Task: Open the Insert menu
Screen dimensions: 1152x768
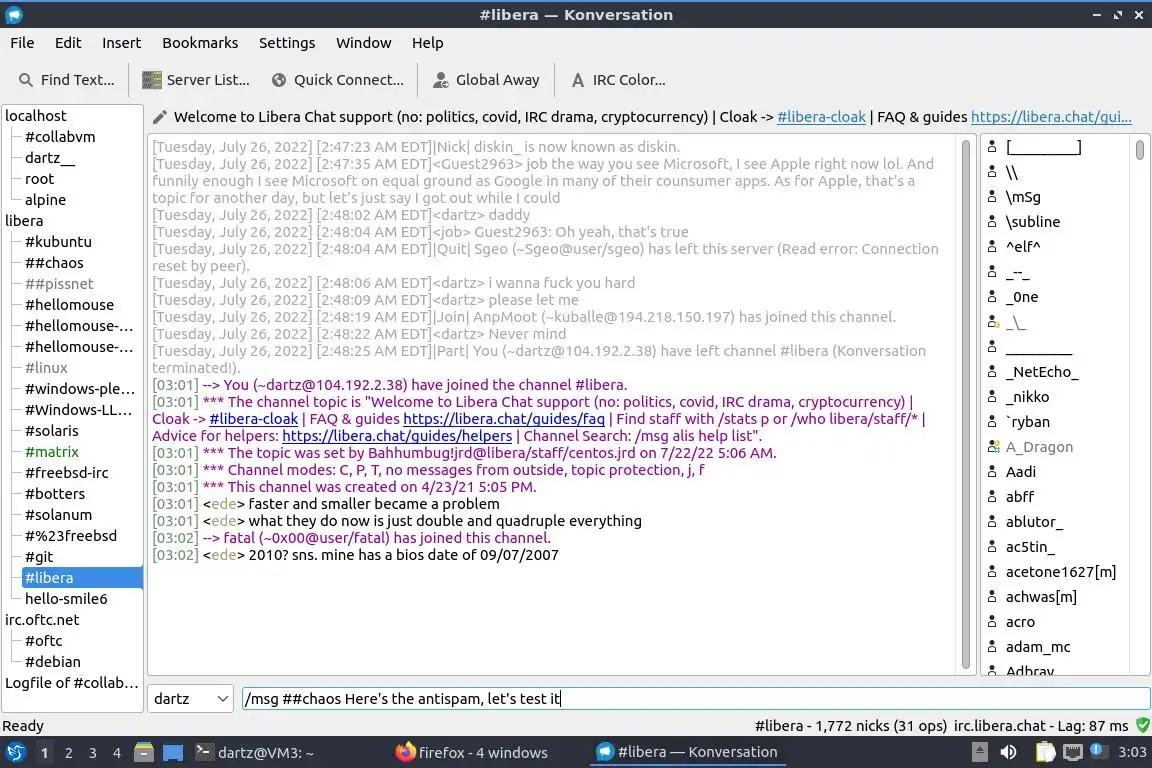Action: pos(121,43)
